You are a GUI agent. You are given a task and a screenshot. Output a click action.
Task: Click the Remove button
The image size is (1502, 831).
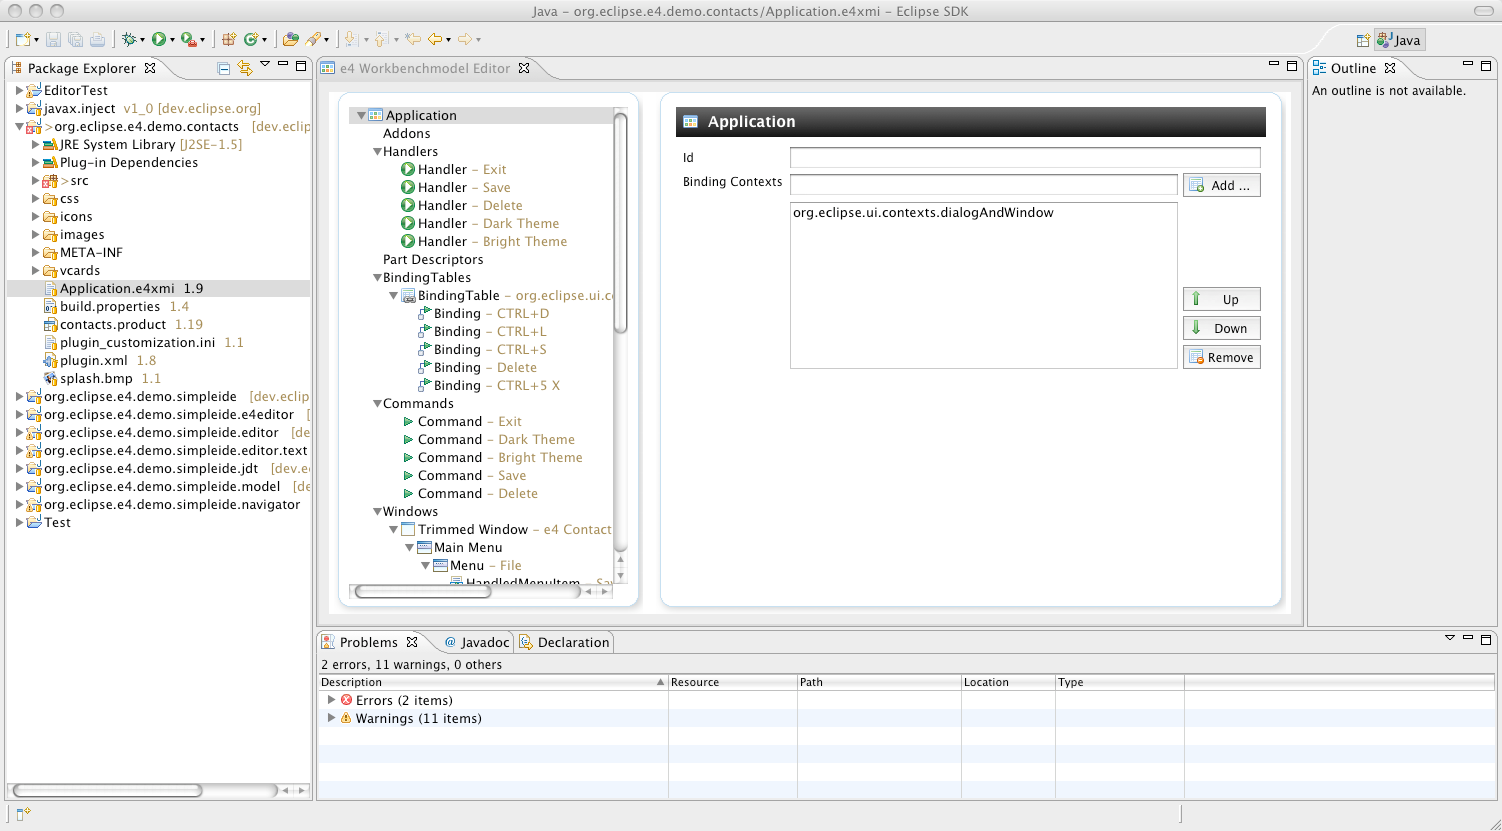pyautogui.click(x=1221, y=357)
